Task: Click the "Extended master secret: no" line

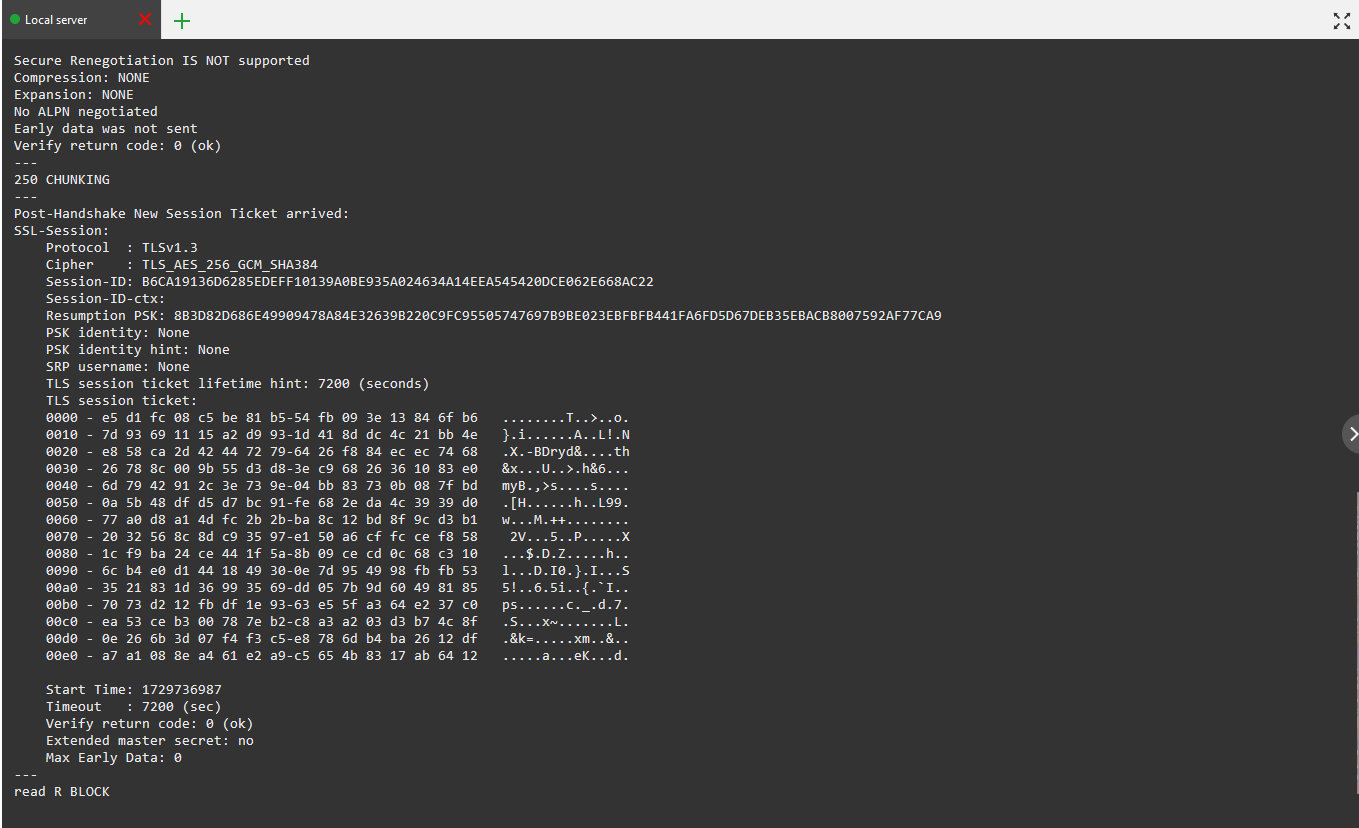Action: pyautogui.click(x=149, y=740)
